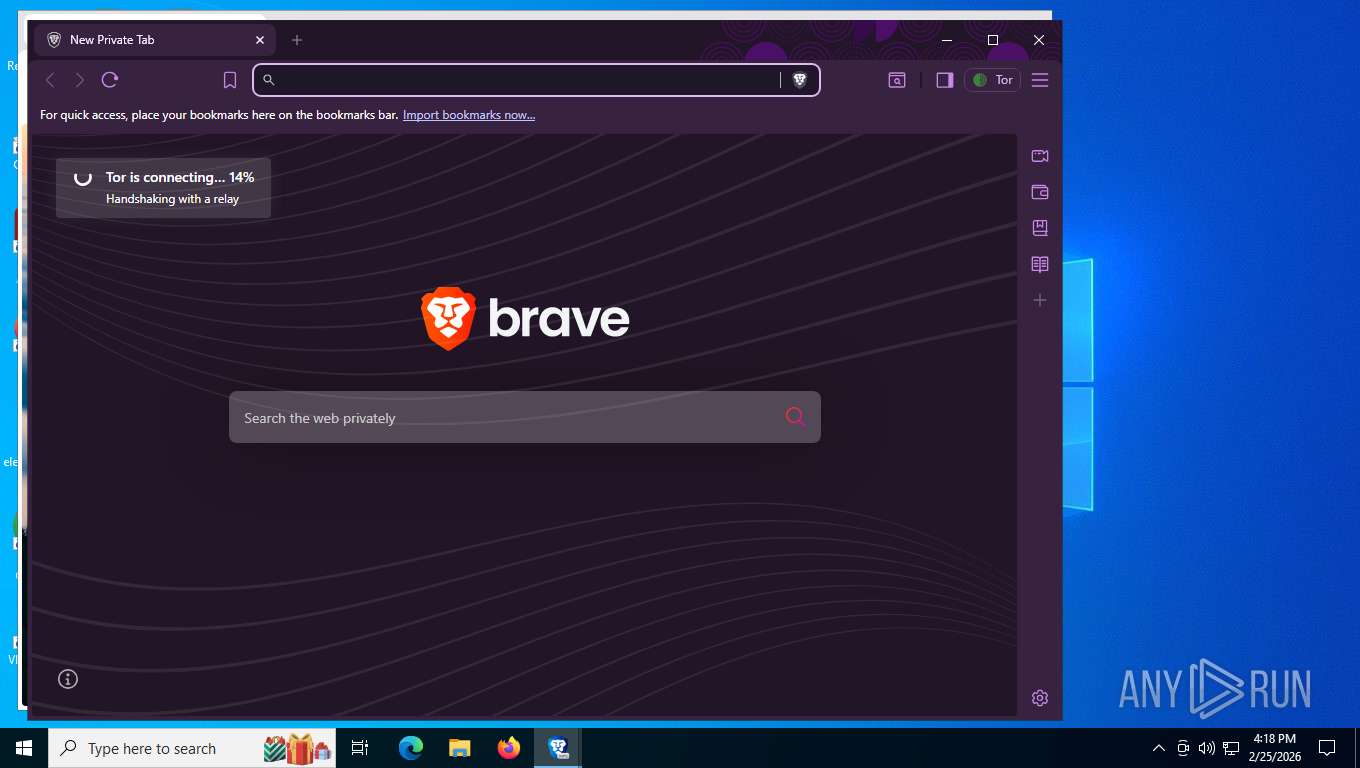Click the pink search magnifier icon

click(x=795, y=417)
